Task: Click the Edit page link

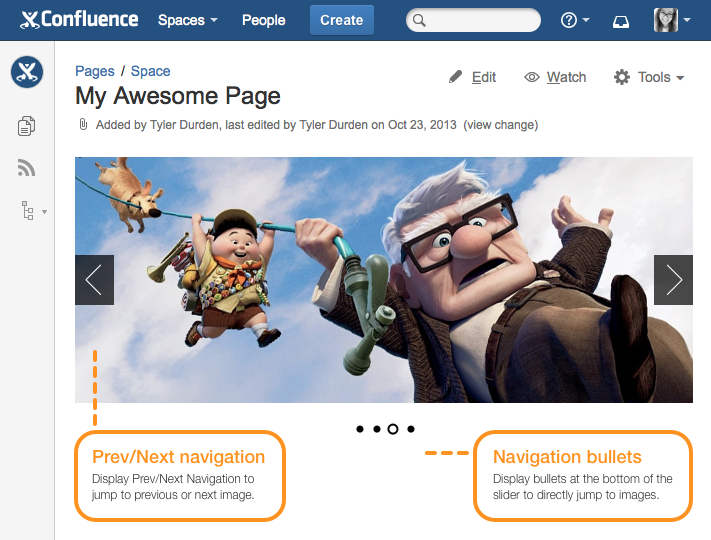Action: point(484,77)
